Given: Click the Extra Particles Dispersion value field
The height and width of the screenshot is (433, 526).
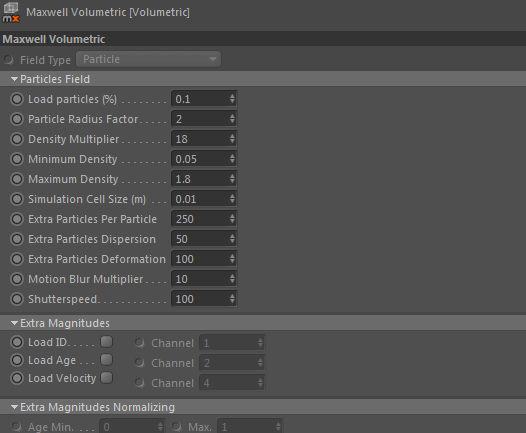Looking at the screenshot, I should pyautogui.click(x=204, y=239).
